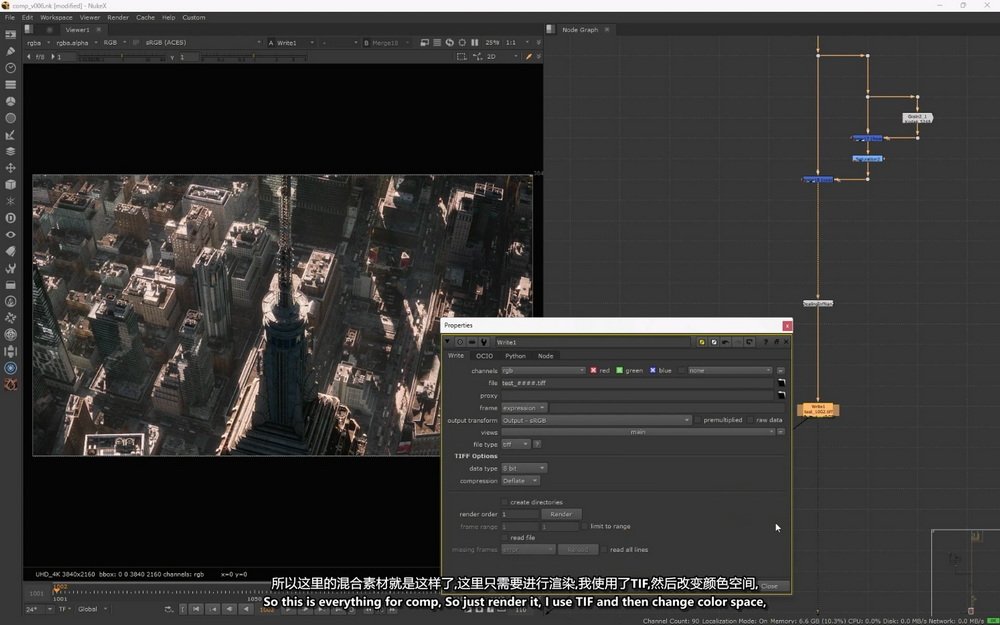Open the Particles nodes icon

[10, 201]
